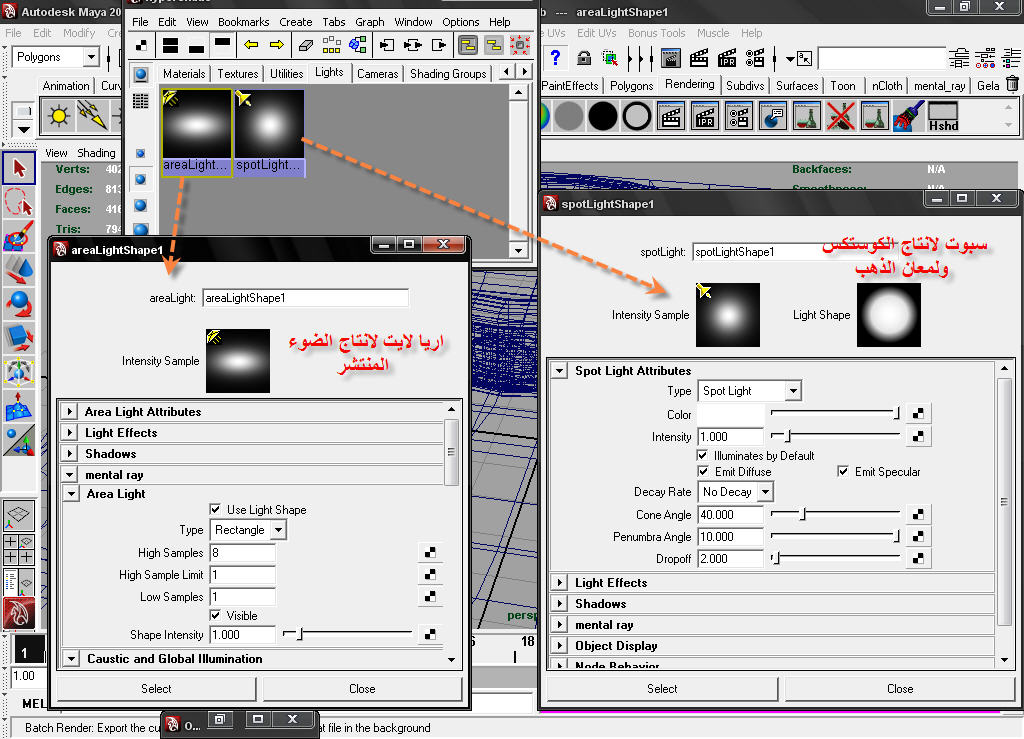Click the Hshd shelf button
Screen dimensions: 1024x739
(x=943, y=116)
